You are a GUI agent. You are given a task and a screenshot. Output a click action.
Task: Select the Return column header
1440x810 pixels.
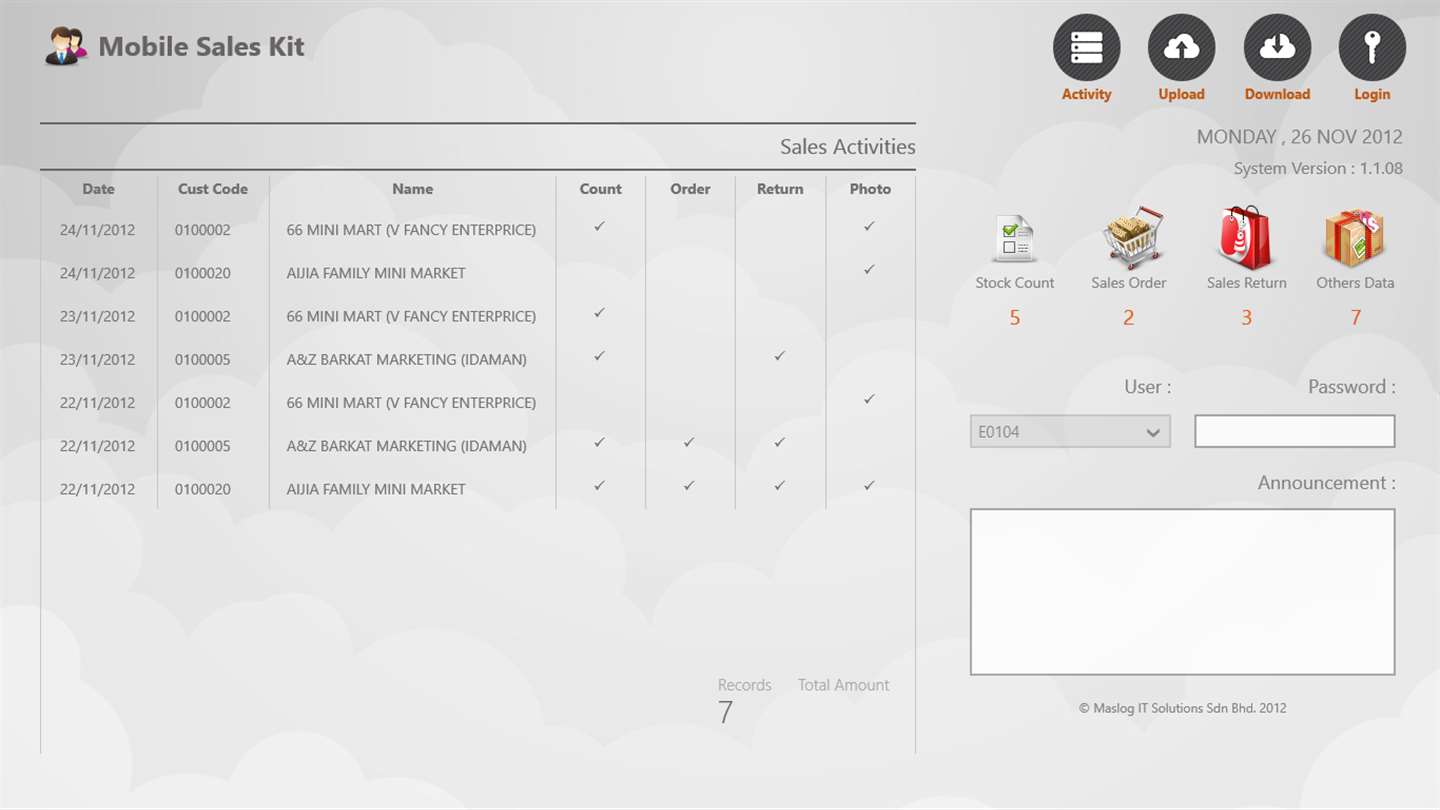[x=780, y=188]
